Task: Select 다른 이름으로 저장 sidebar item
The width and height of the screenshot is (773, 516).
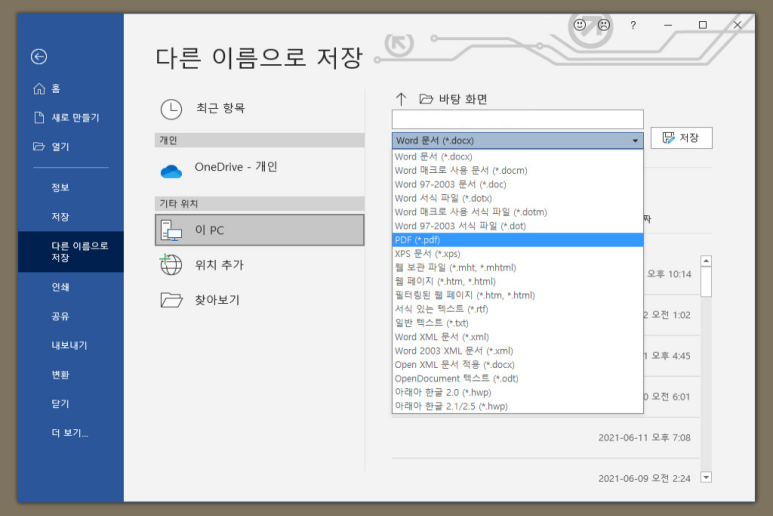Action: coord(71,251)
